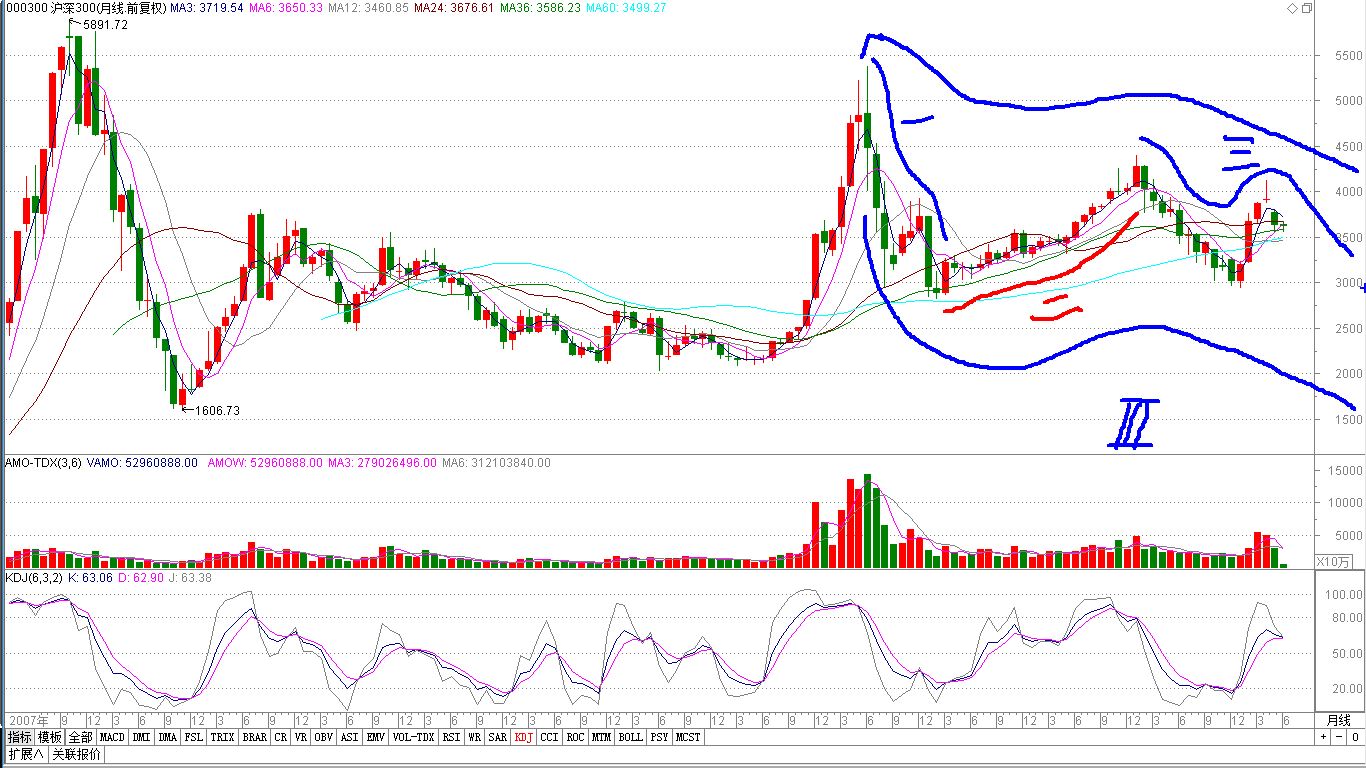Click the volume MA6: 312103840.00 value
Screen dimensions: 1366x768
coord(497,463)
